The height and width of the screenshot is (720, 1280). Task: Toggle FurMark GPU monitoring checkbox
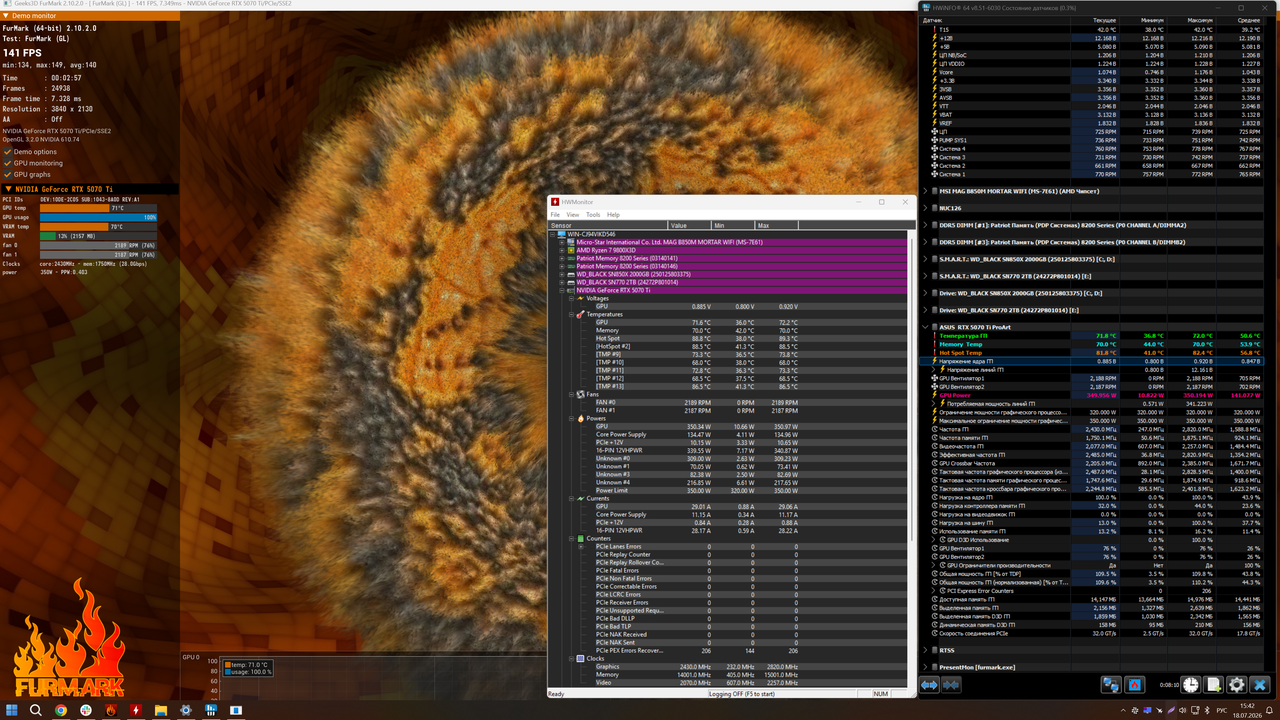pos(8,163)
